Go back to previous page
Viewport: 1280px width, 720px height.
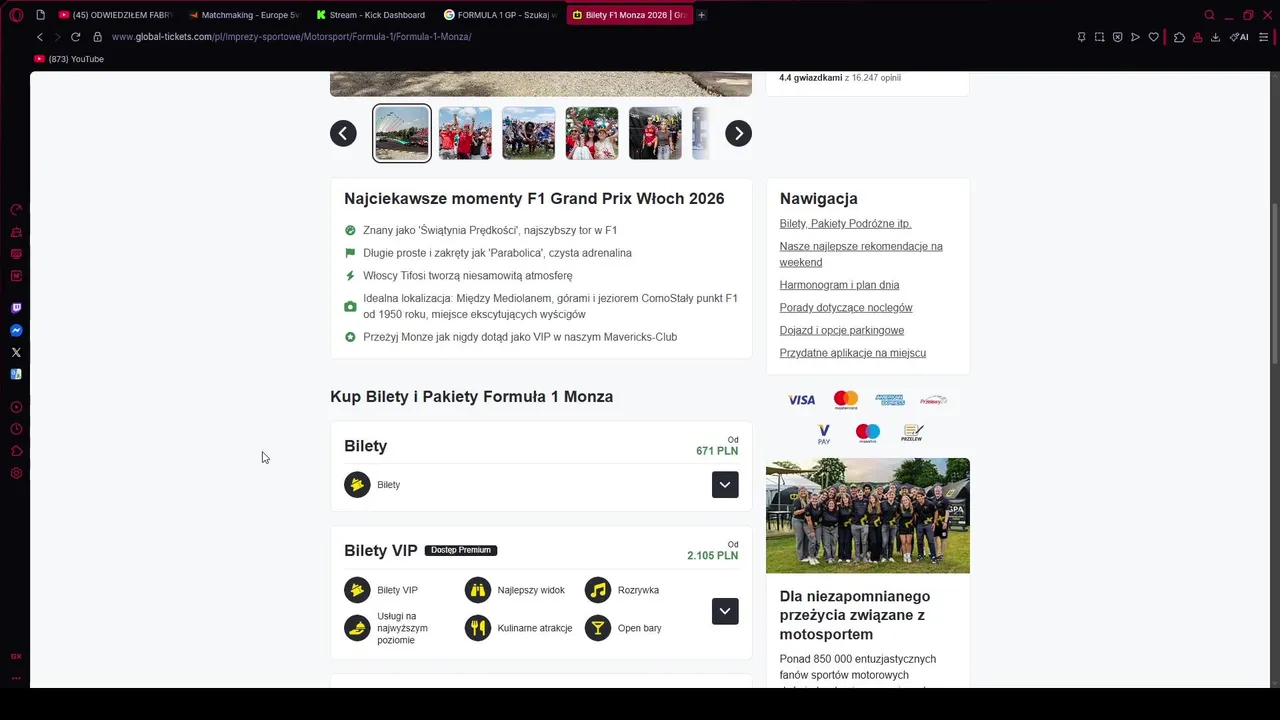[x=40, y=37]
